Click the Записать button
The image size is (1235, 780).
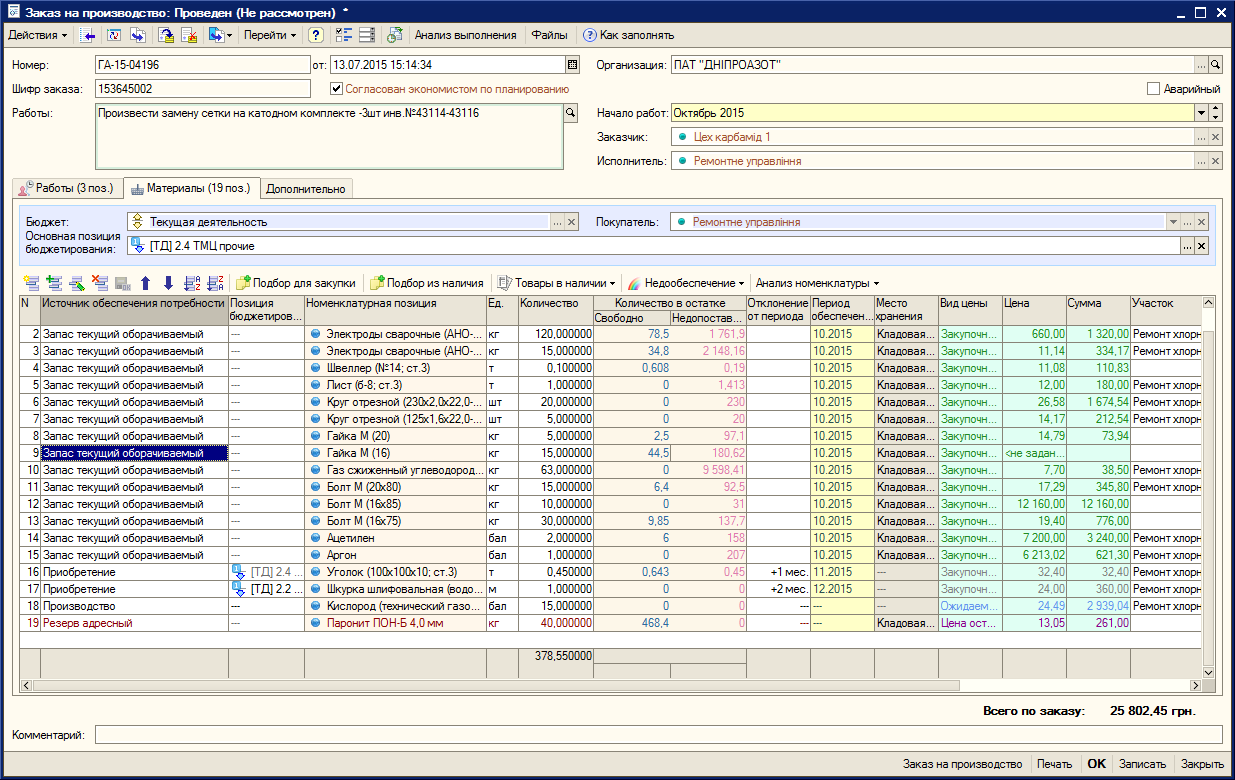(x=1141, y=763)
